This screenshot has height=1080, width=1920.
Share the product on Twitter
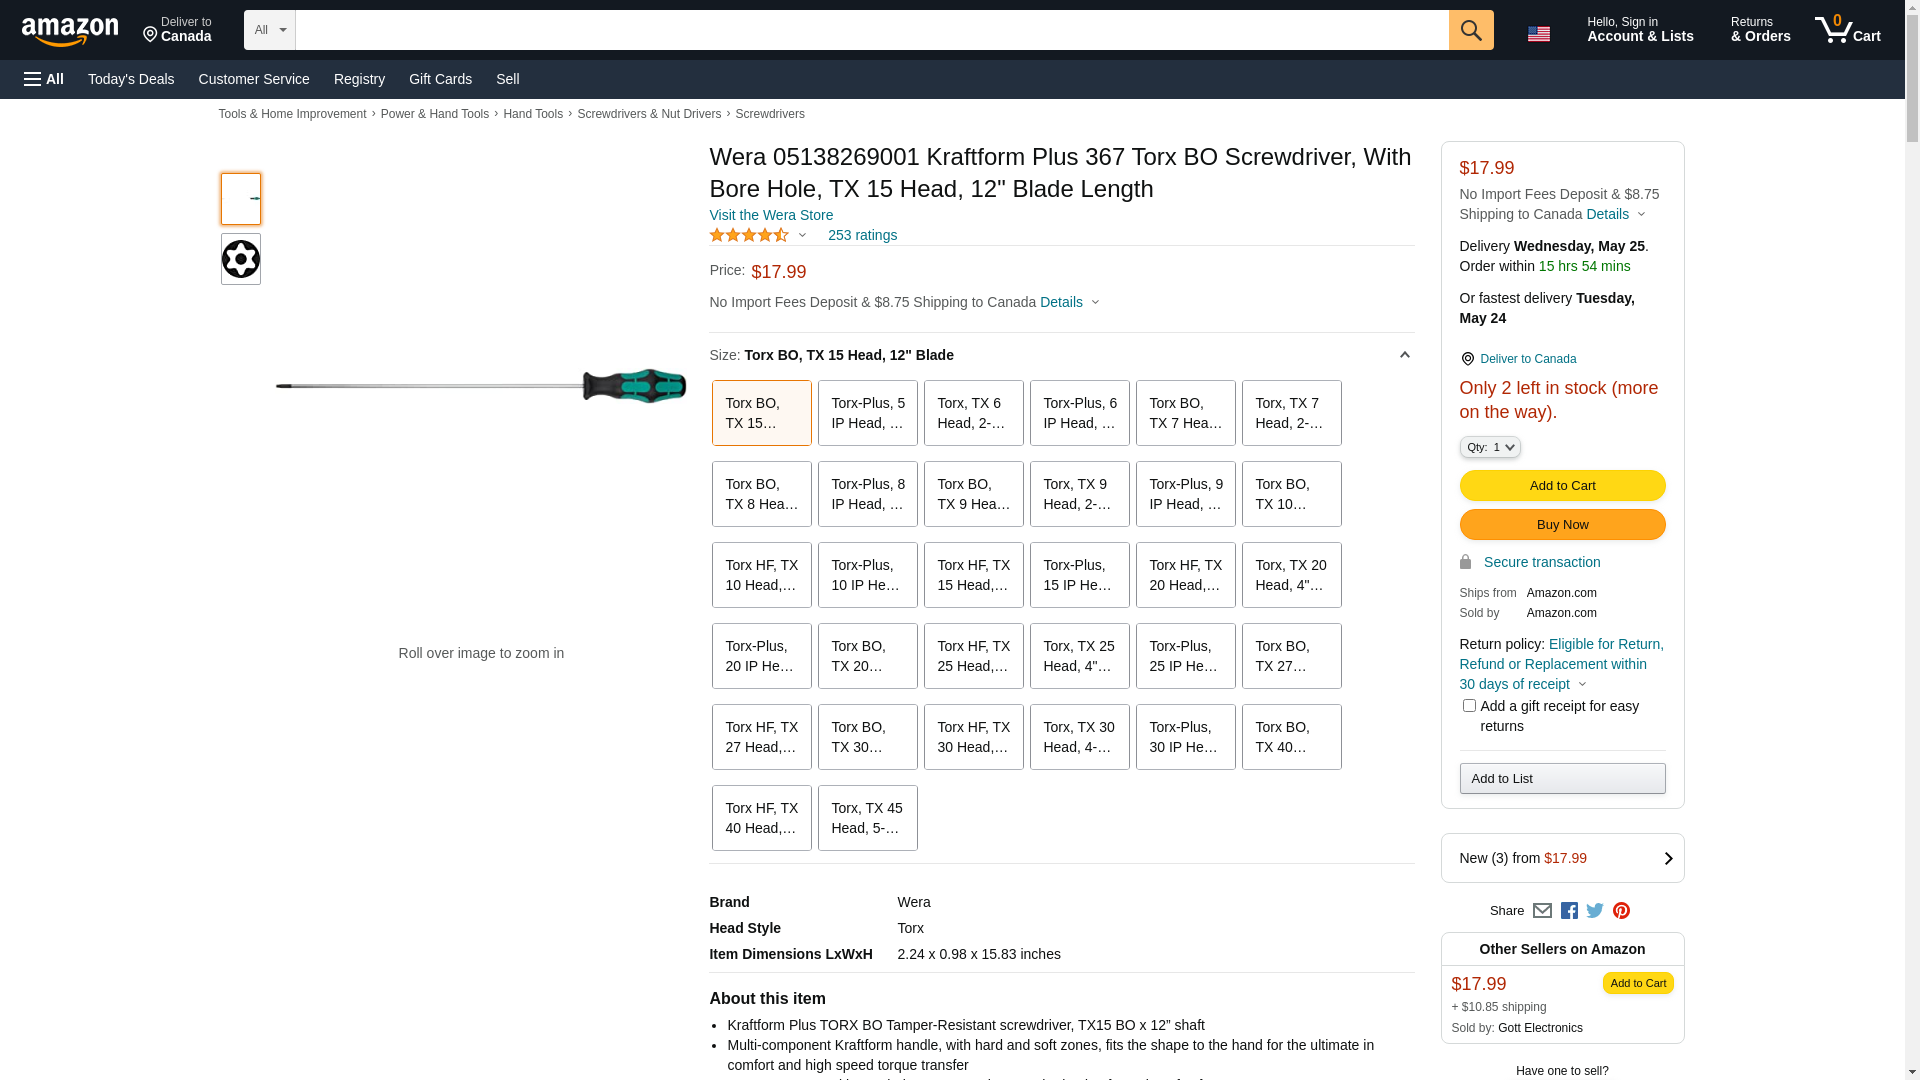click(x=1595, y=911)
